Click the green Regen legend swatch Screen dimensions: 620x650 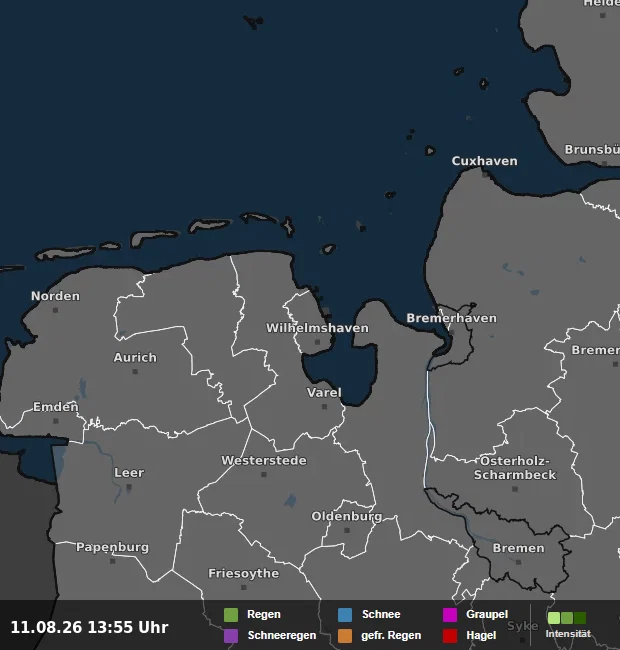click(x=231, y=615)
